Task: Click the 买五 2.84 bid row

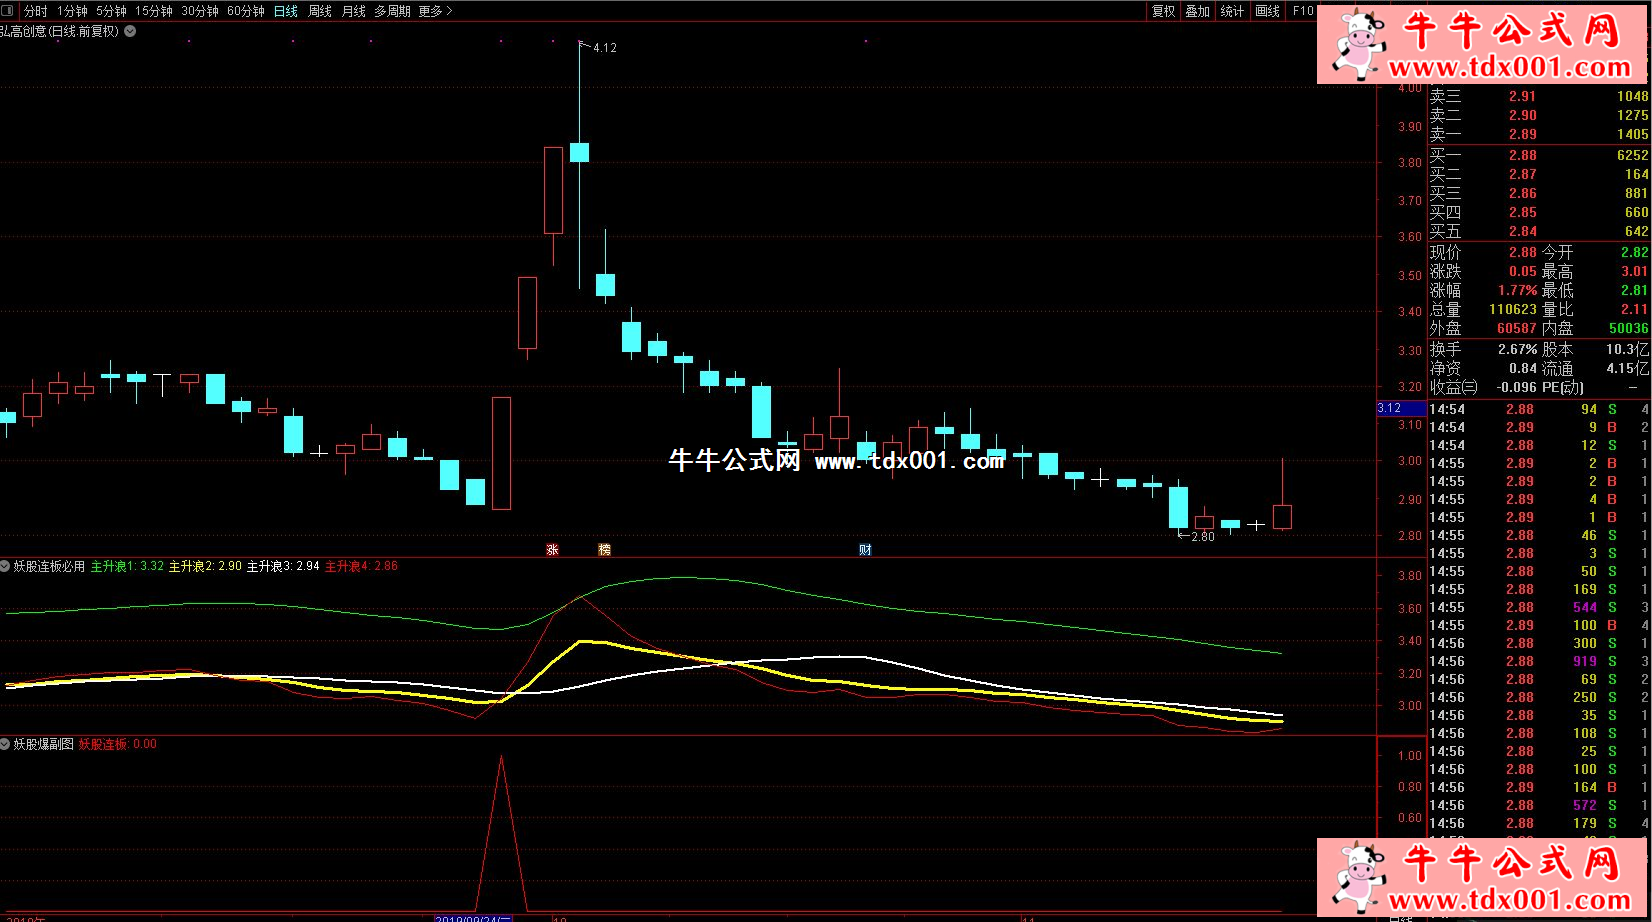Action: click(1539, 231)
